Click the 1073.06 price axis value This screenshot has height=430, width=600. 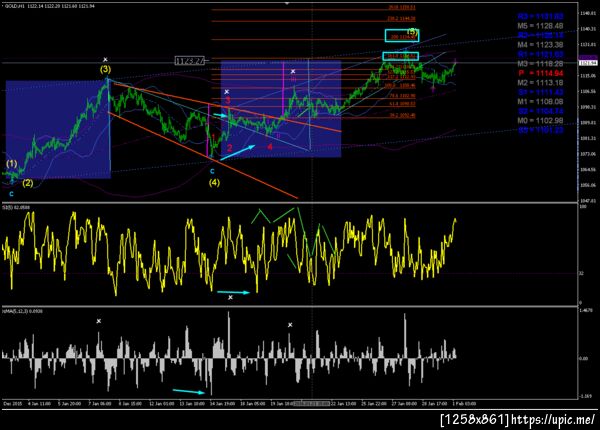588,154
